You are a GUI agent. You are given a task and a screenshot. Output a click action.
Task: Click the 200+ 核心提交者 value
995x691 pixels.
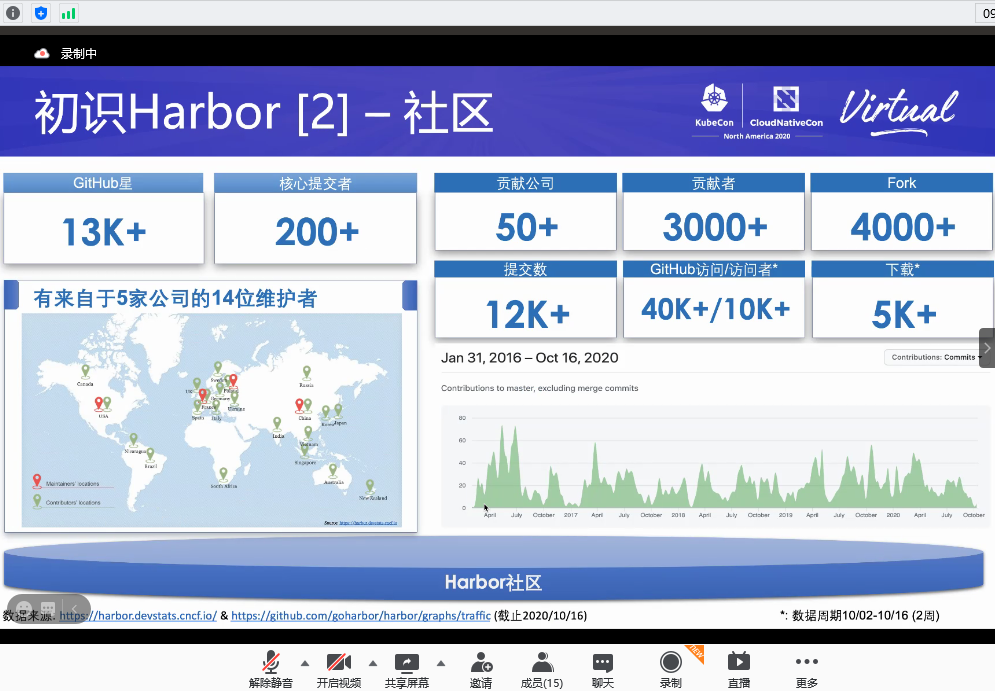[317, 232]
